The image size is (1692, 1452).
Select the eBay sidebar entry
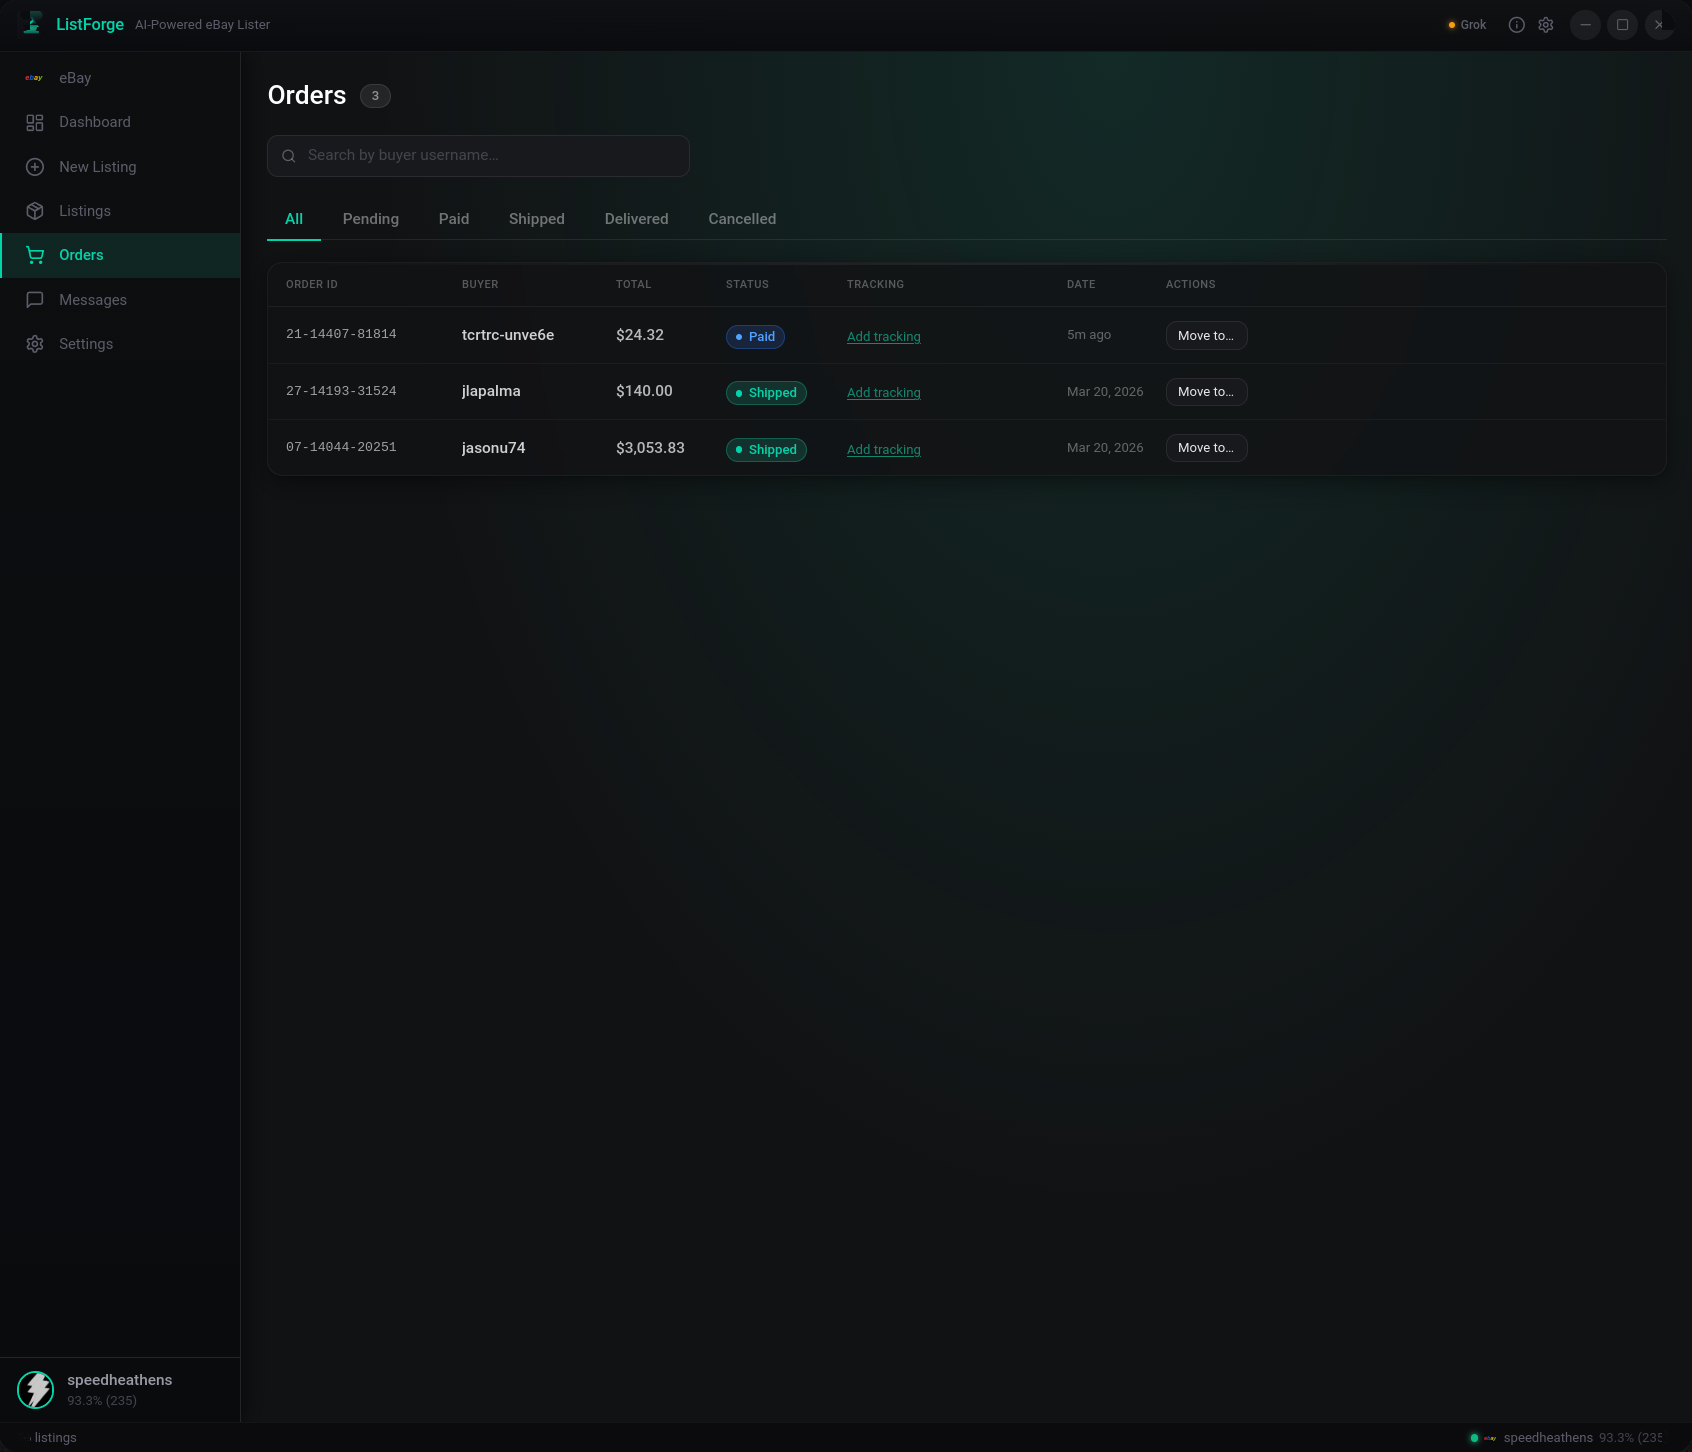click(x=120, y=78)
